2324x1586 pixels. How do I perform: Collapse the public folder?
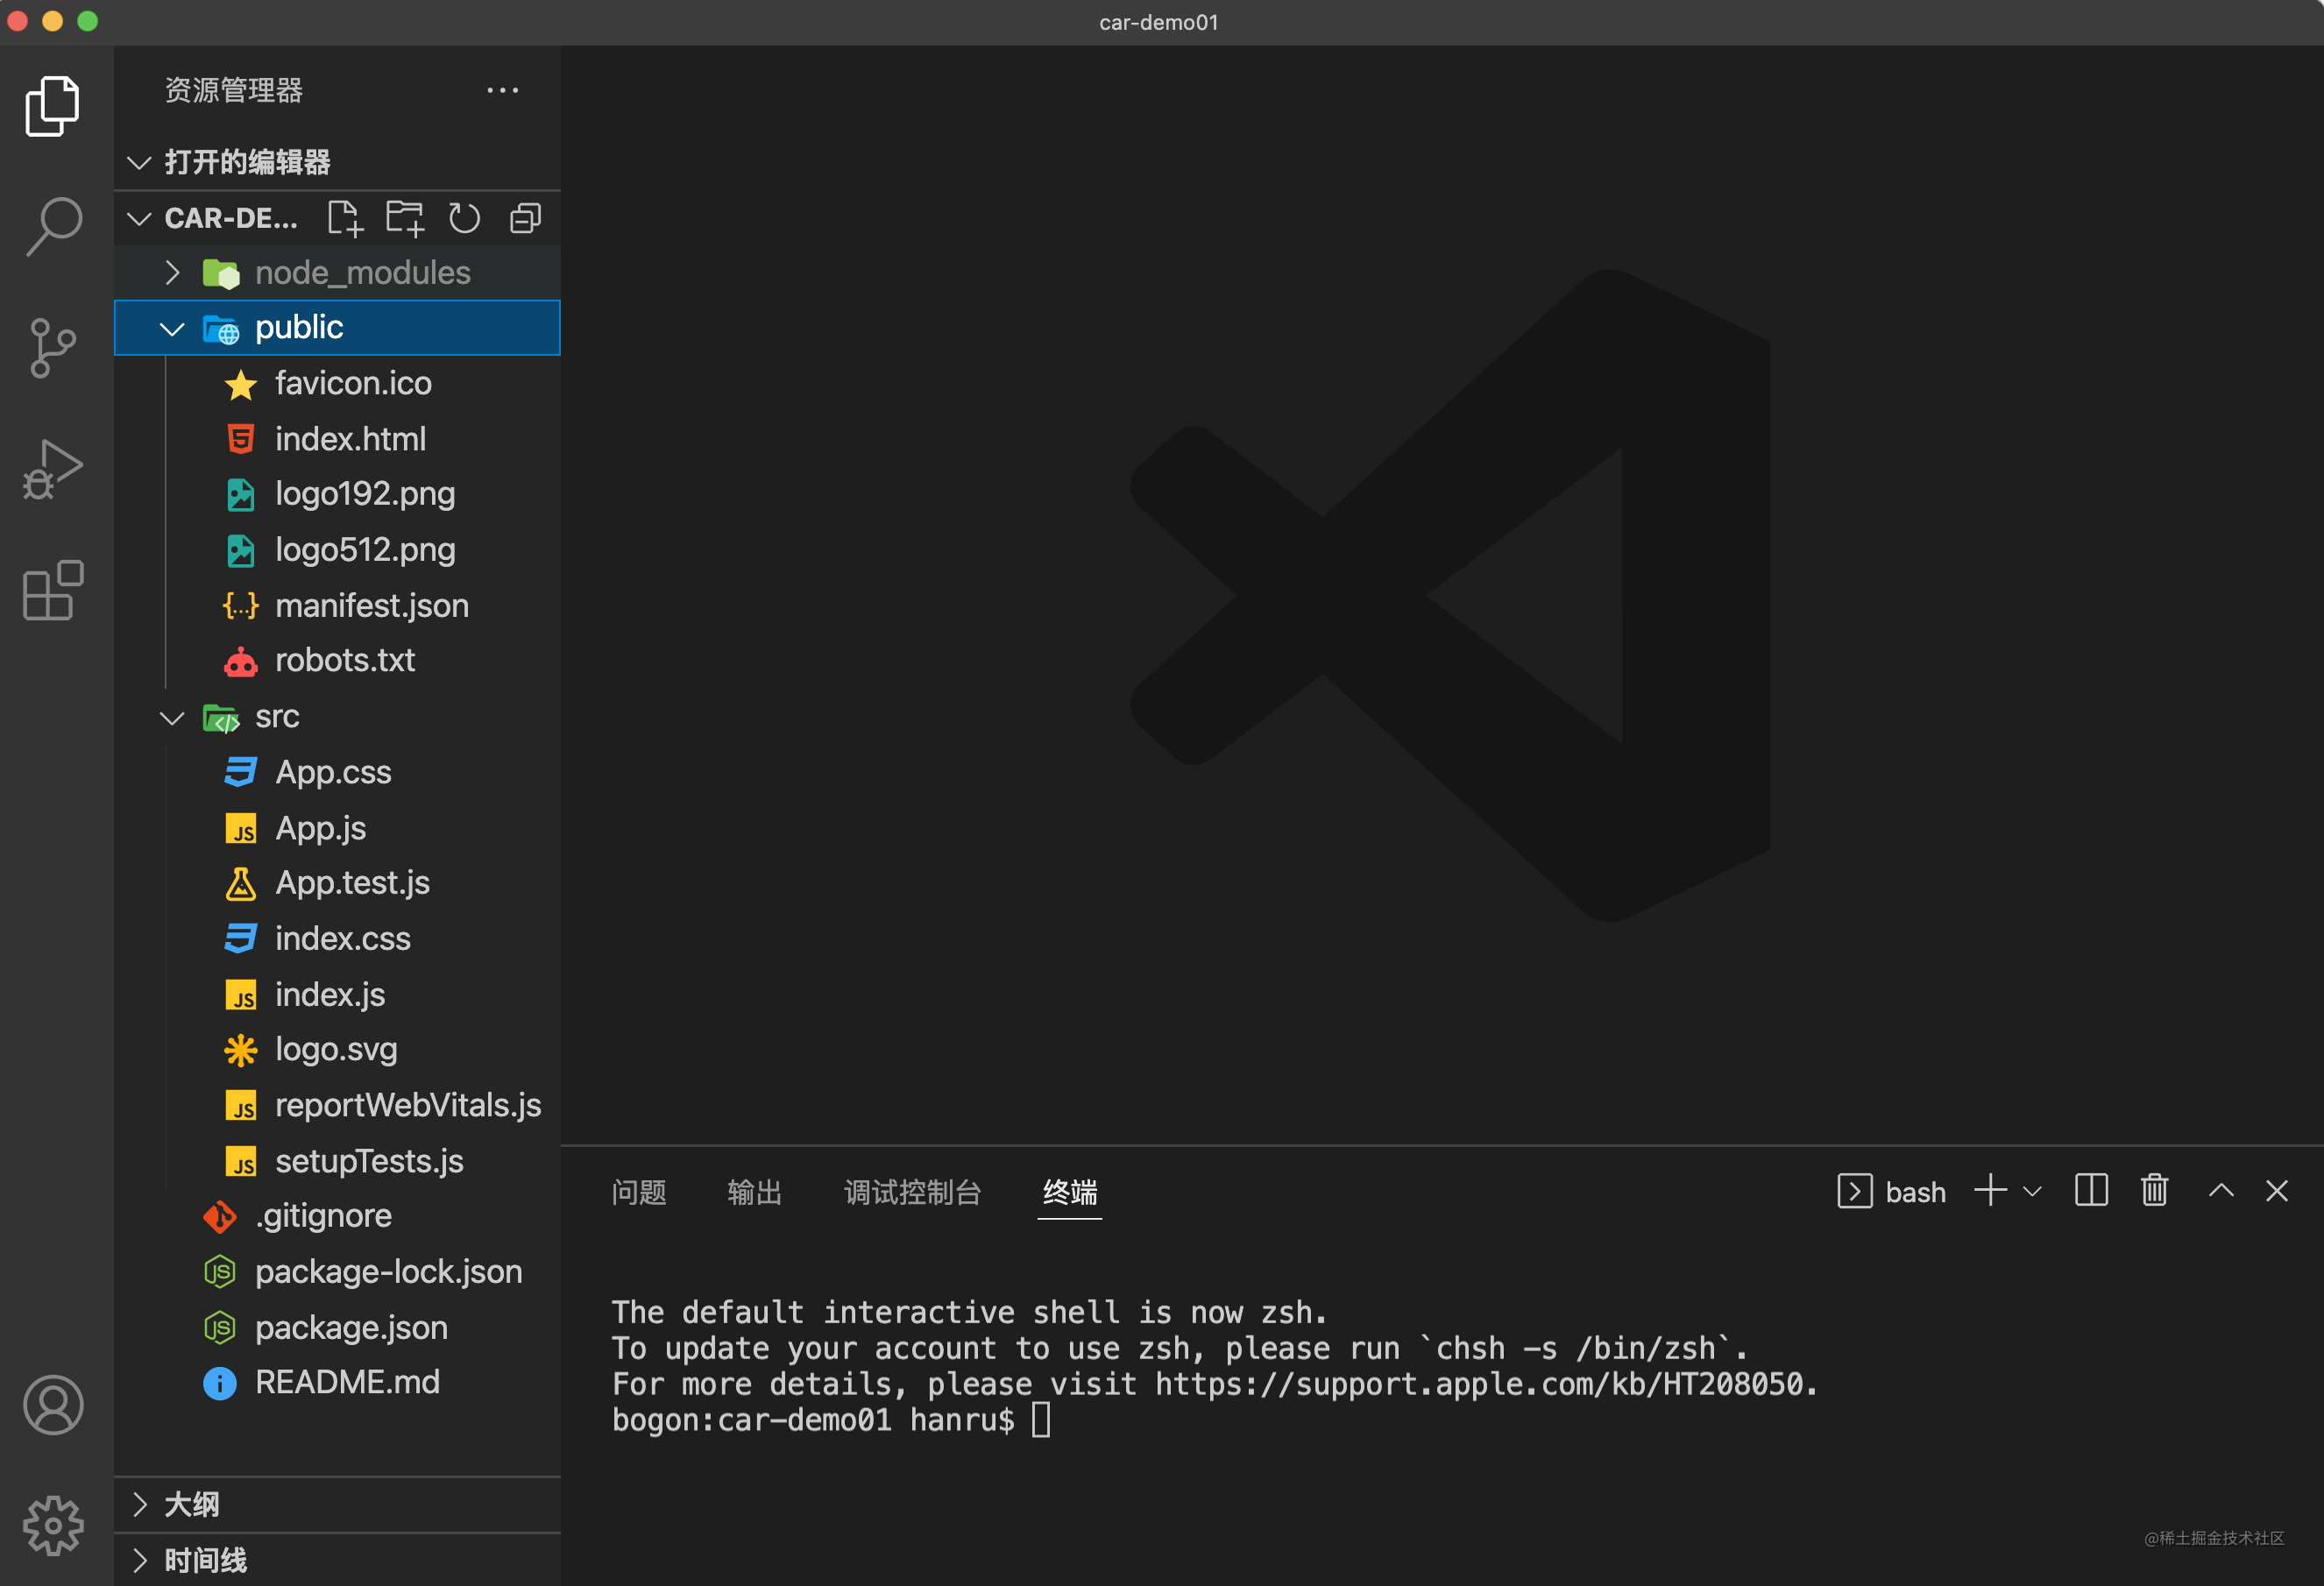tap(337, 328)
